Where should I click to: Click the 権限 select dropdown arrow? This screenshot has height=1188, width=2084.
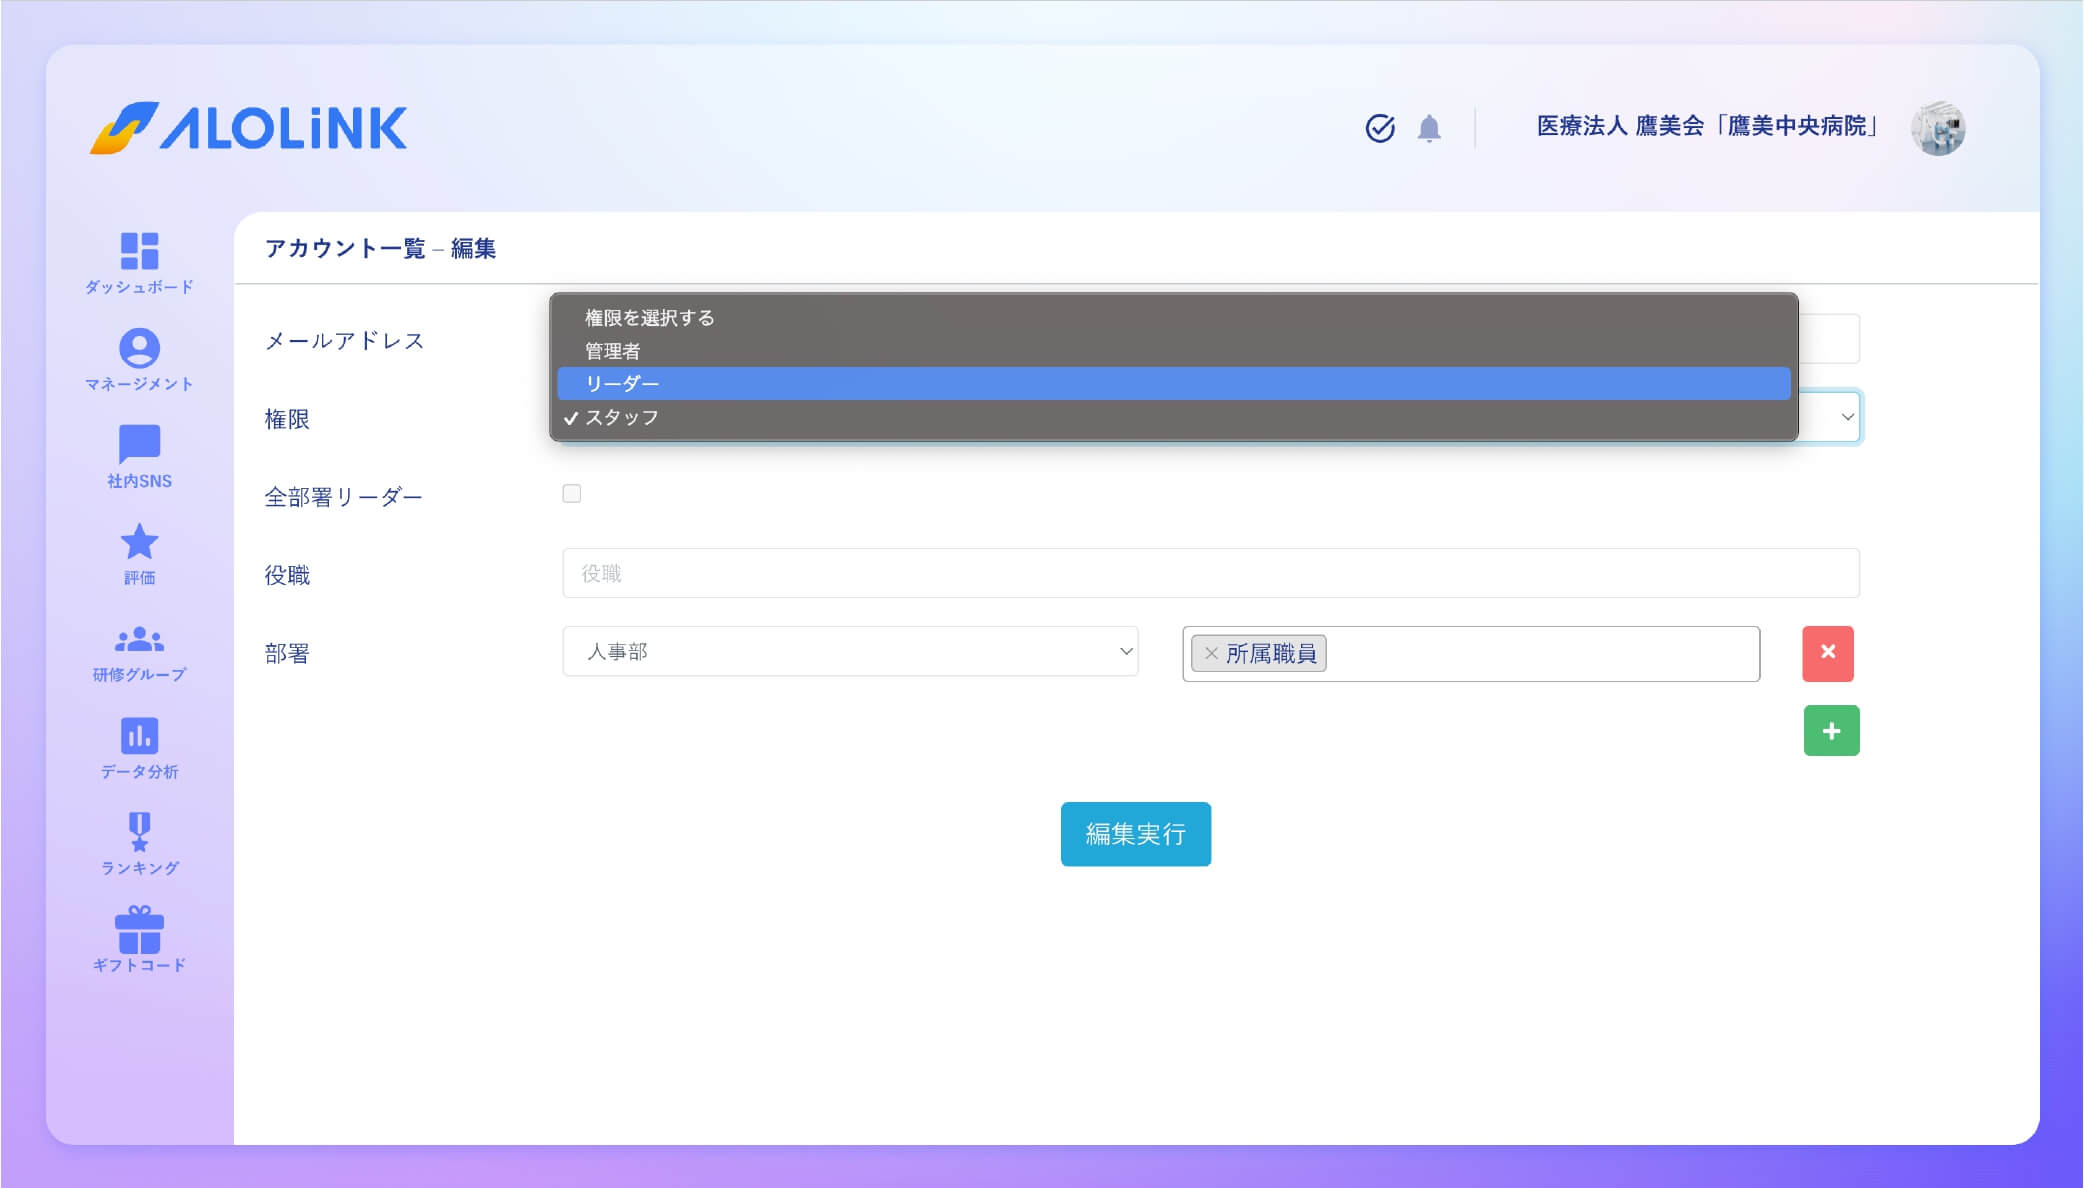[x=1847, y=417]
